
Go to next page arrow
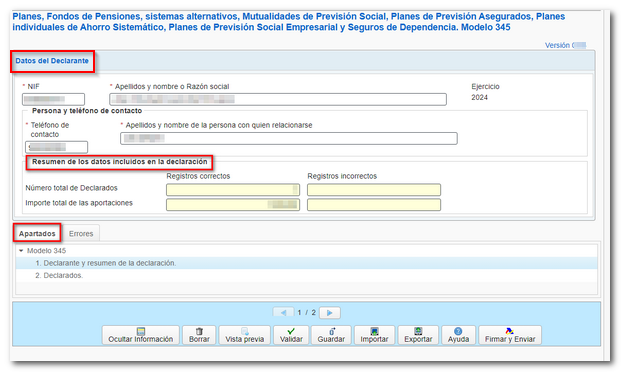click(x=330, y=313)
